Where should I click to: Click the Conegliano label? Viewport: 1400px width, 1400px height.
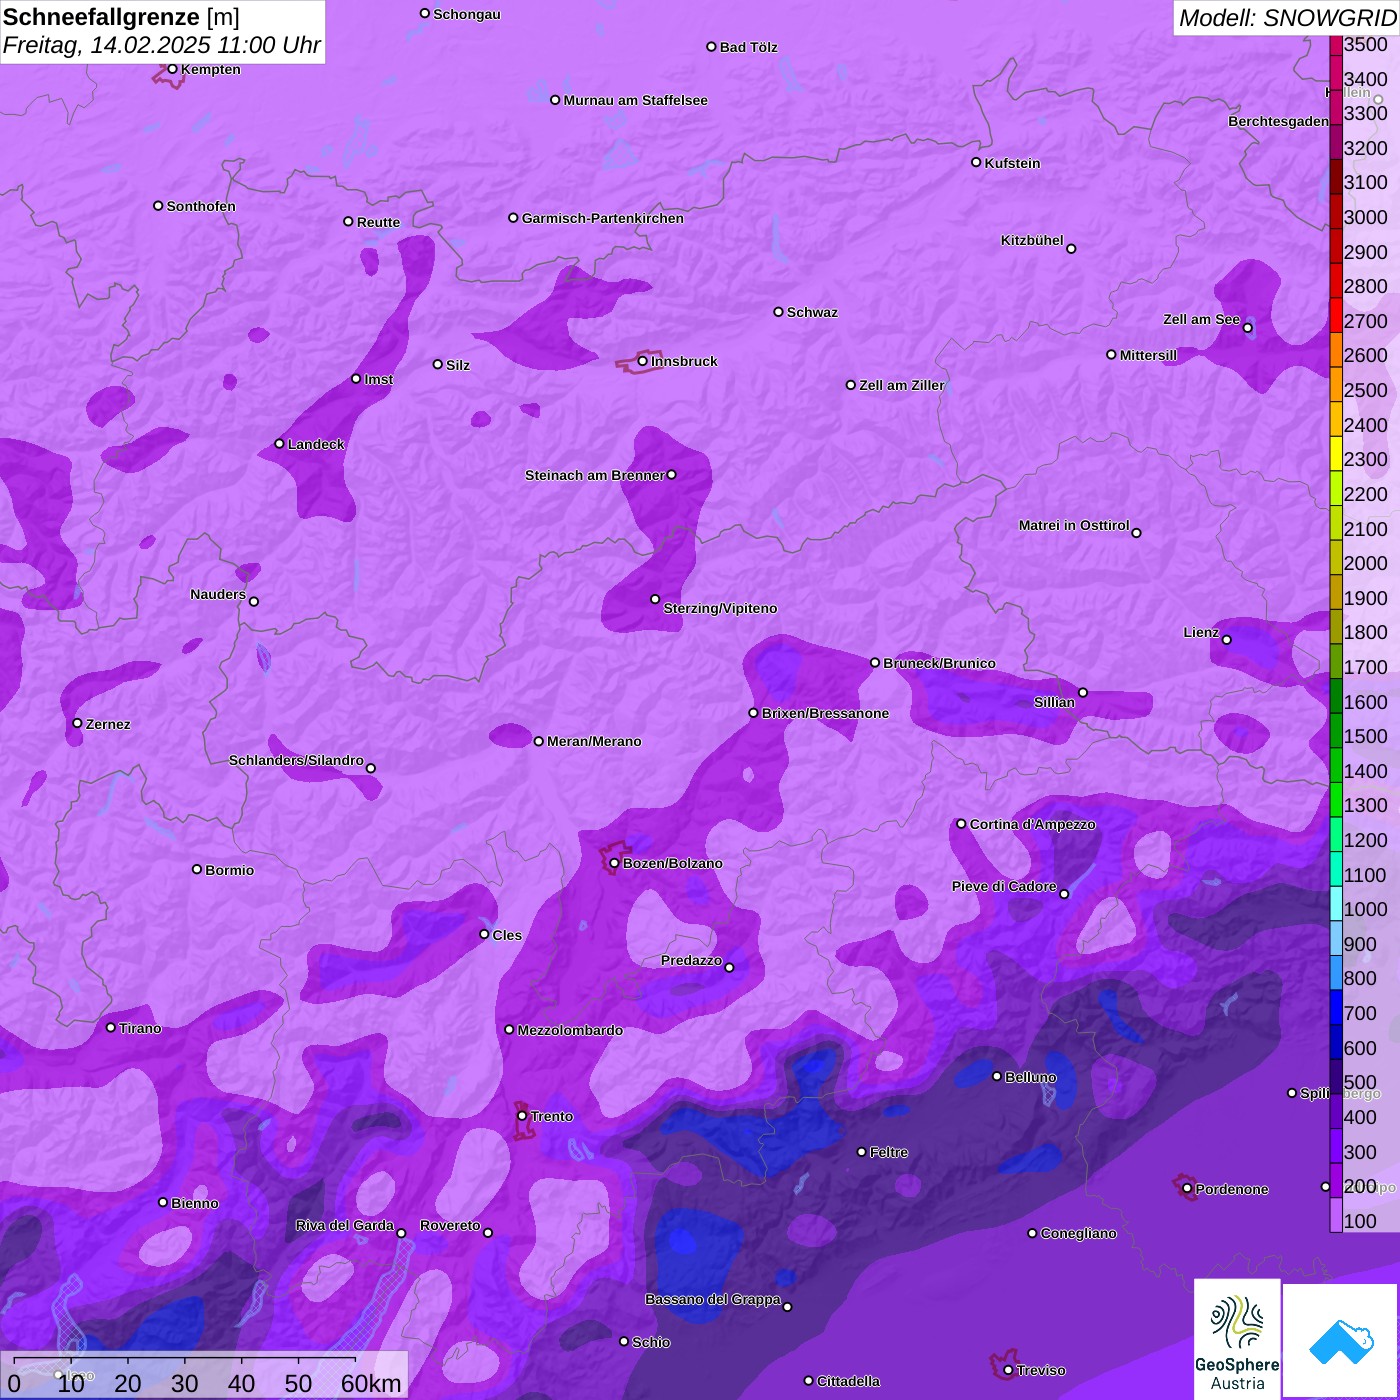pos(1078,1233)
